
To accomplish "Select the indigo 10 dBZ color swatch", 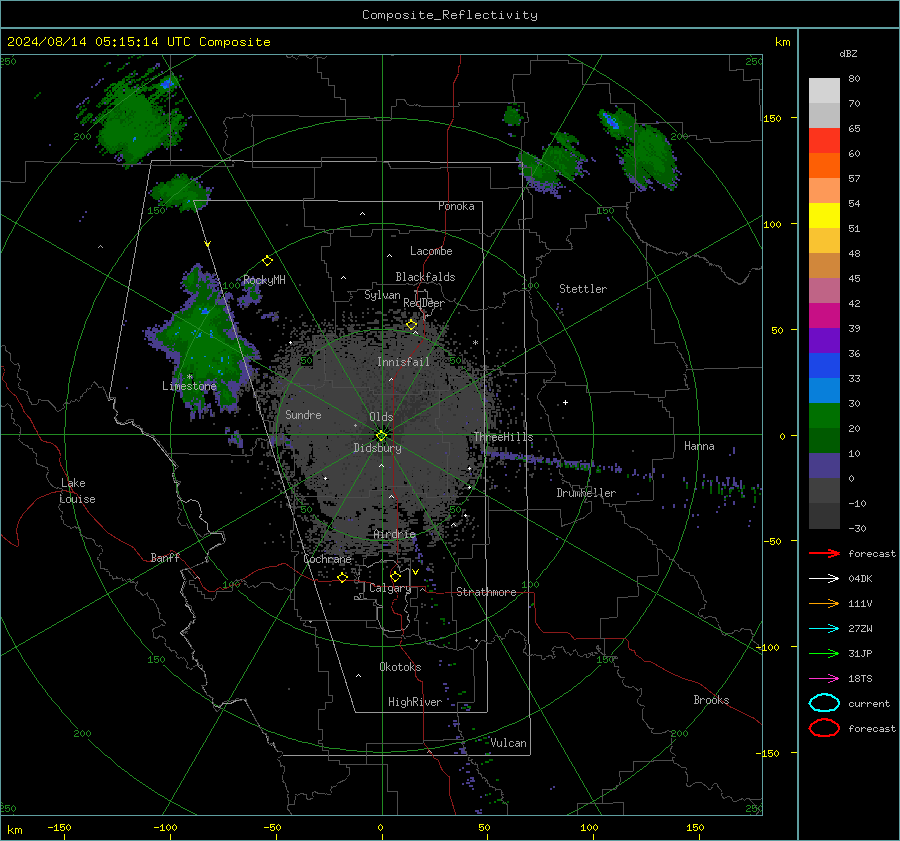I will [824, 465].
